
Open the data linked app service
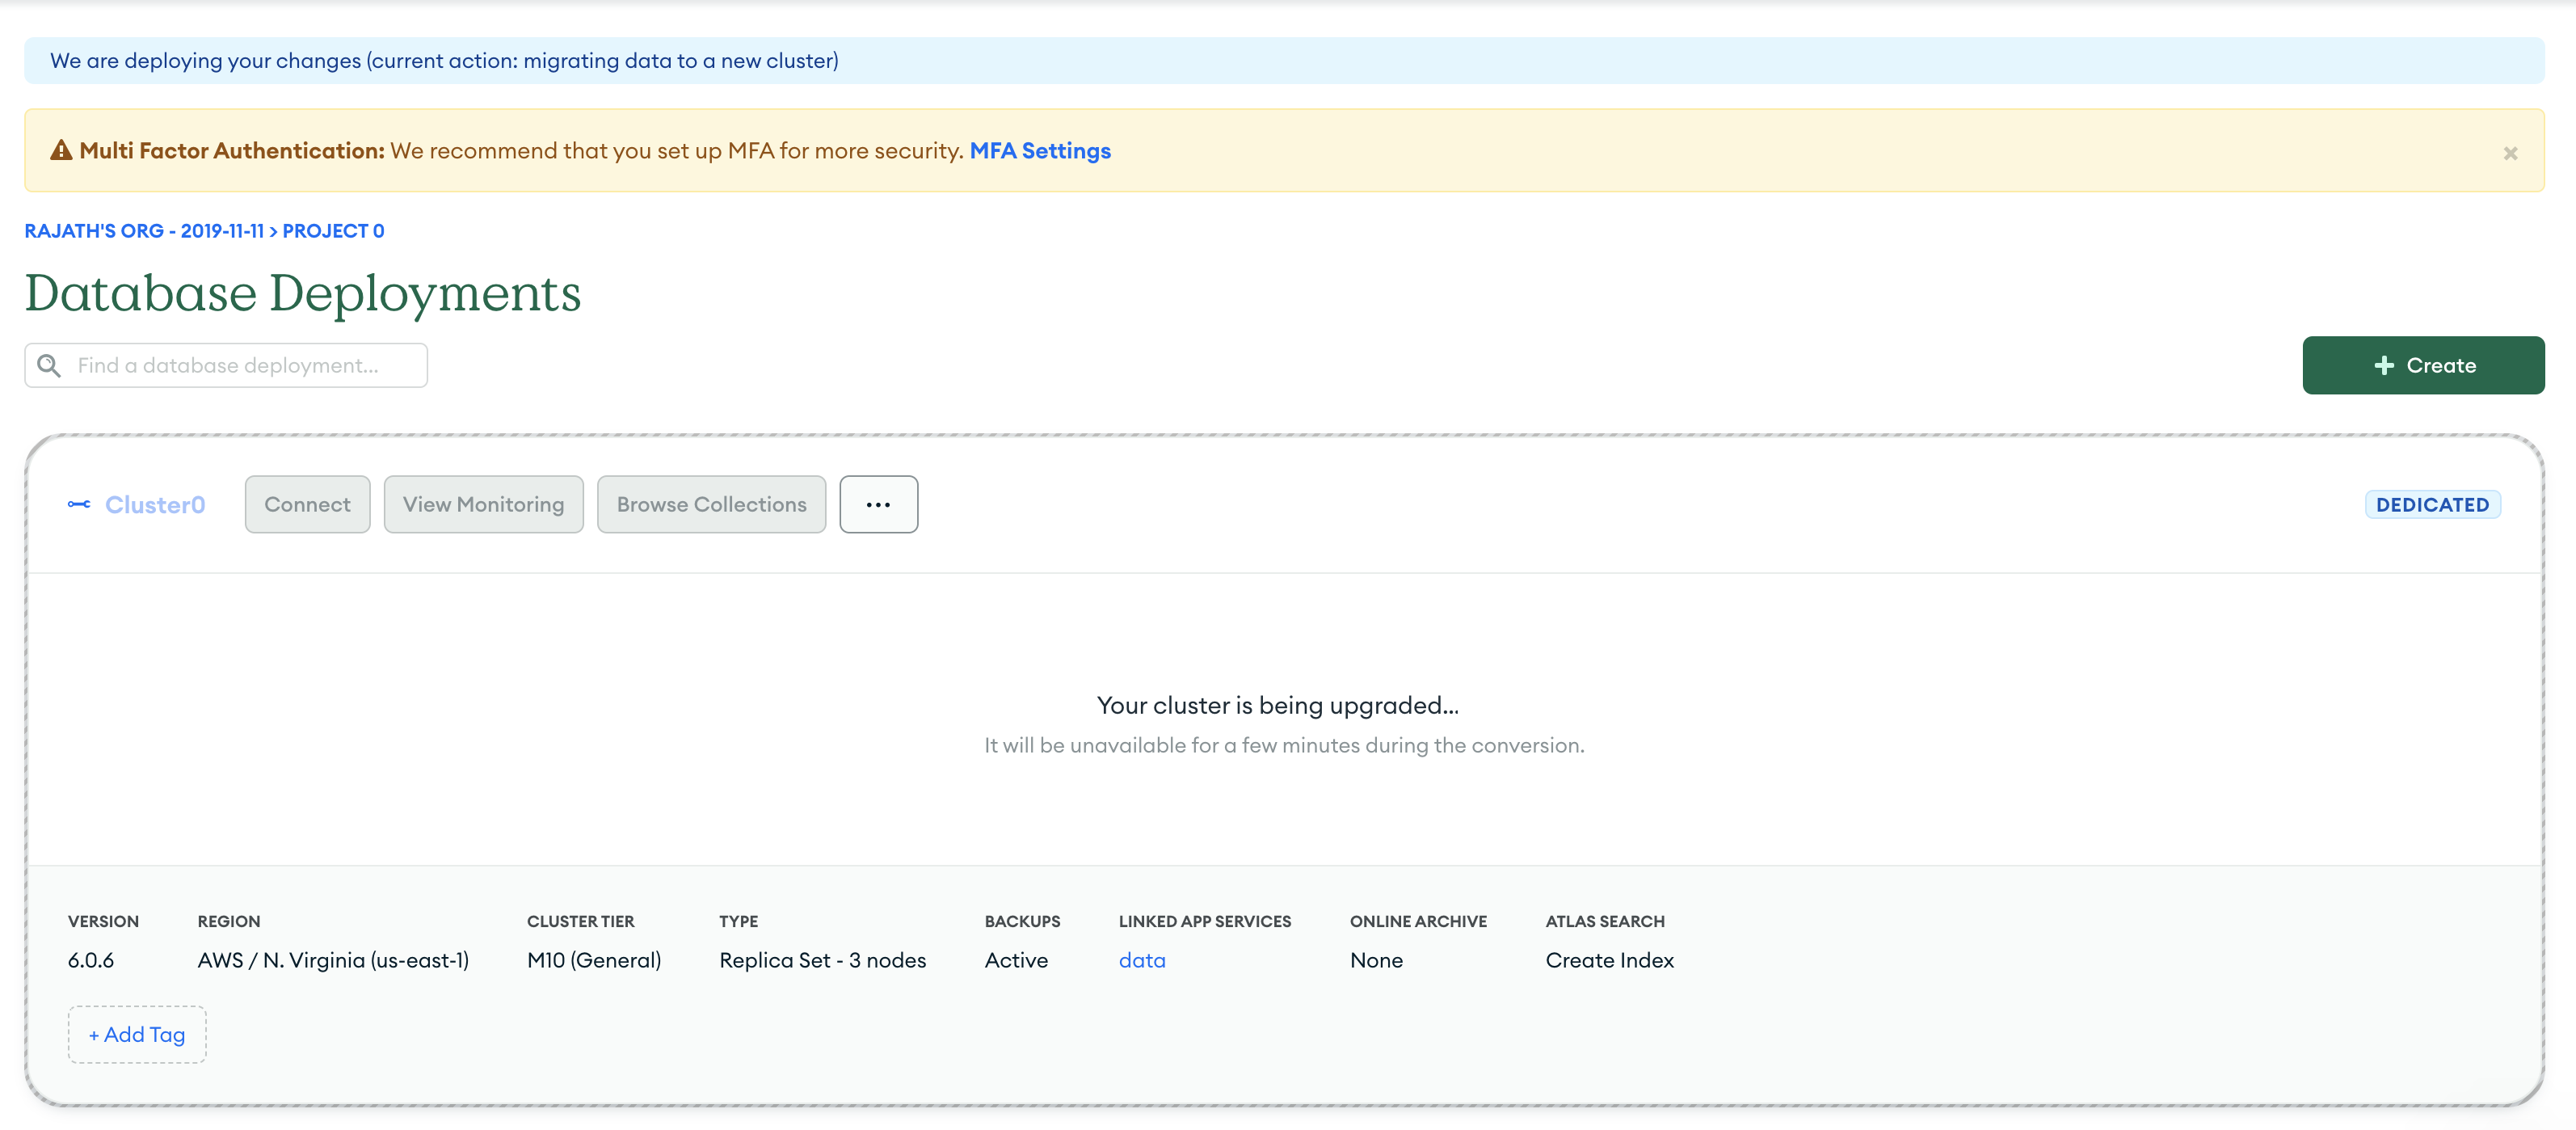1141,960
